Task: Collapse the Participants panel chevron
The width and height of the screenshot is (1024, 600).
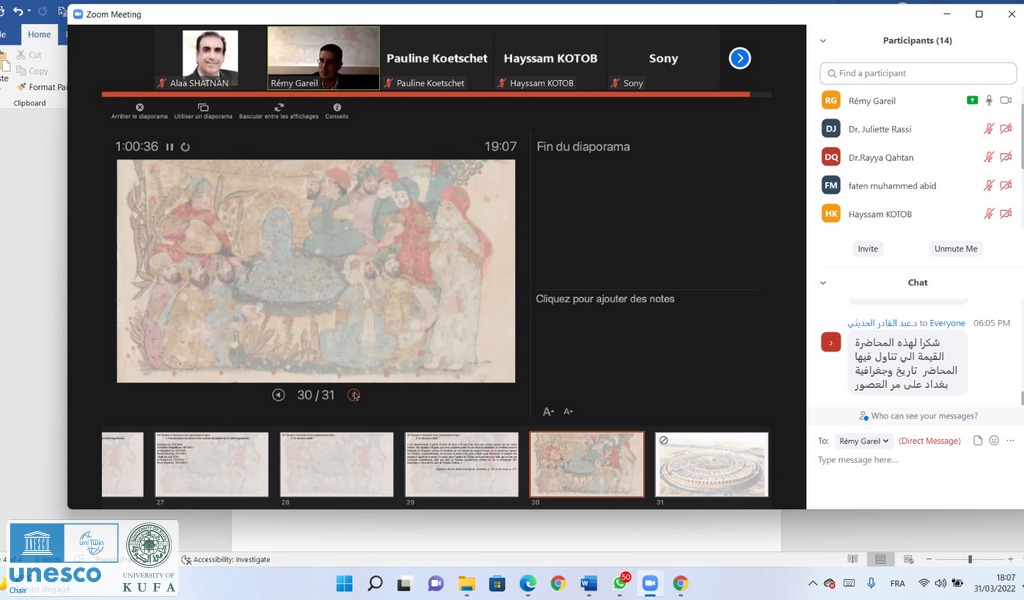Action: click(x=823, y=41)
